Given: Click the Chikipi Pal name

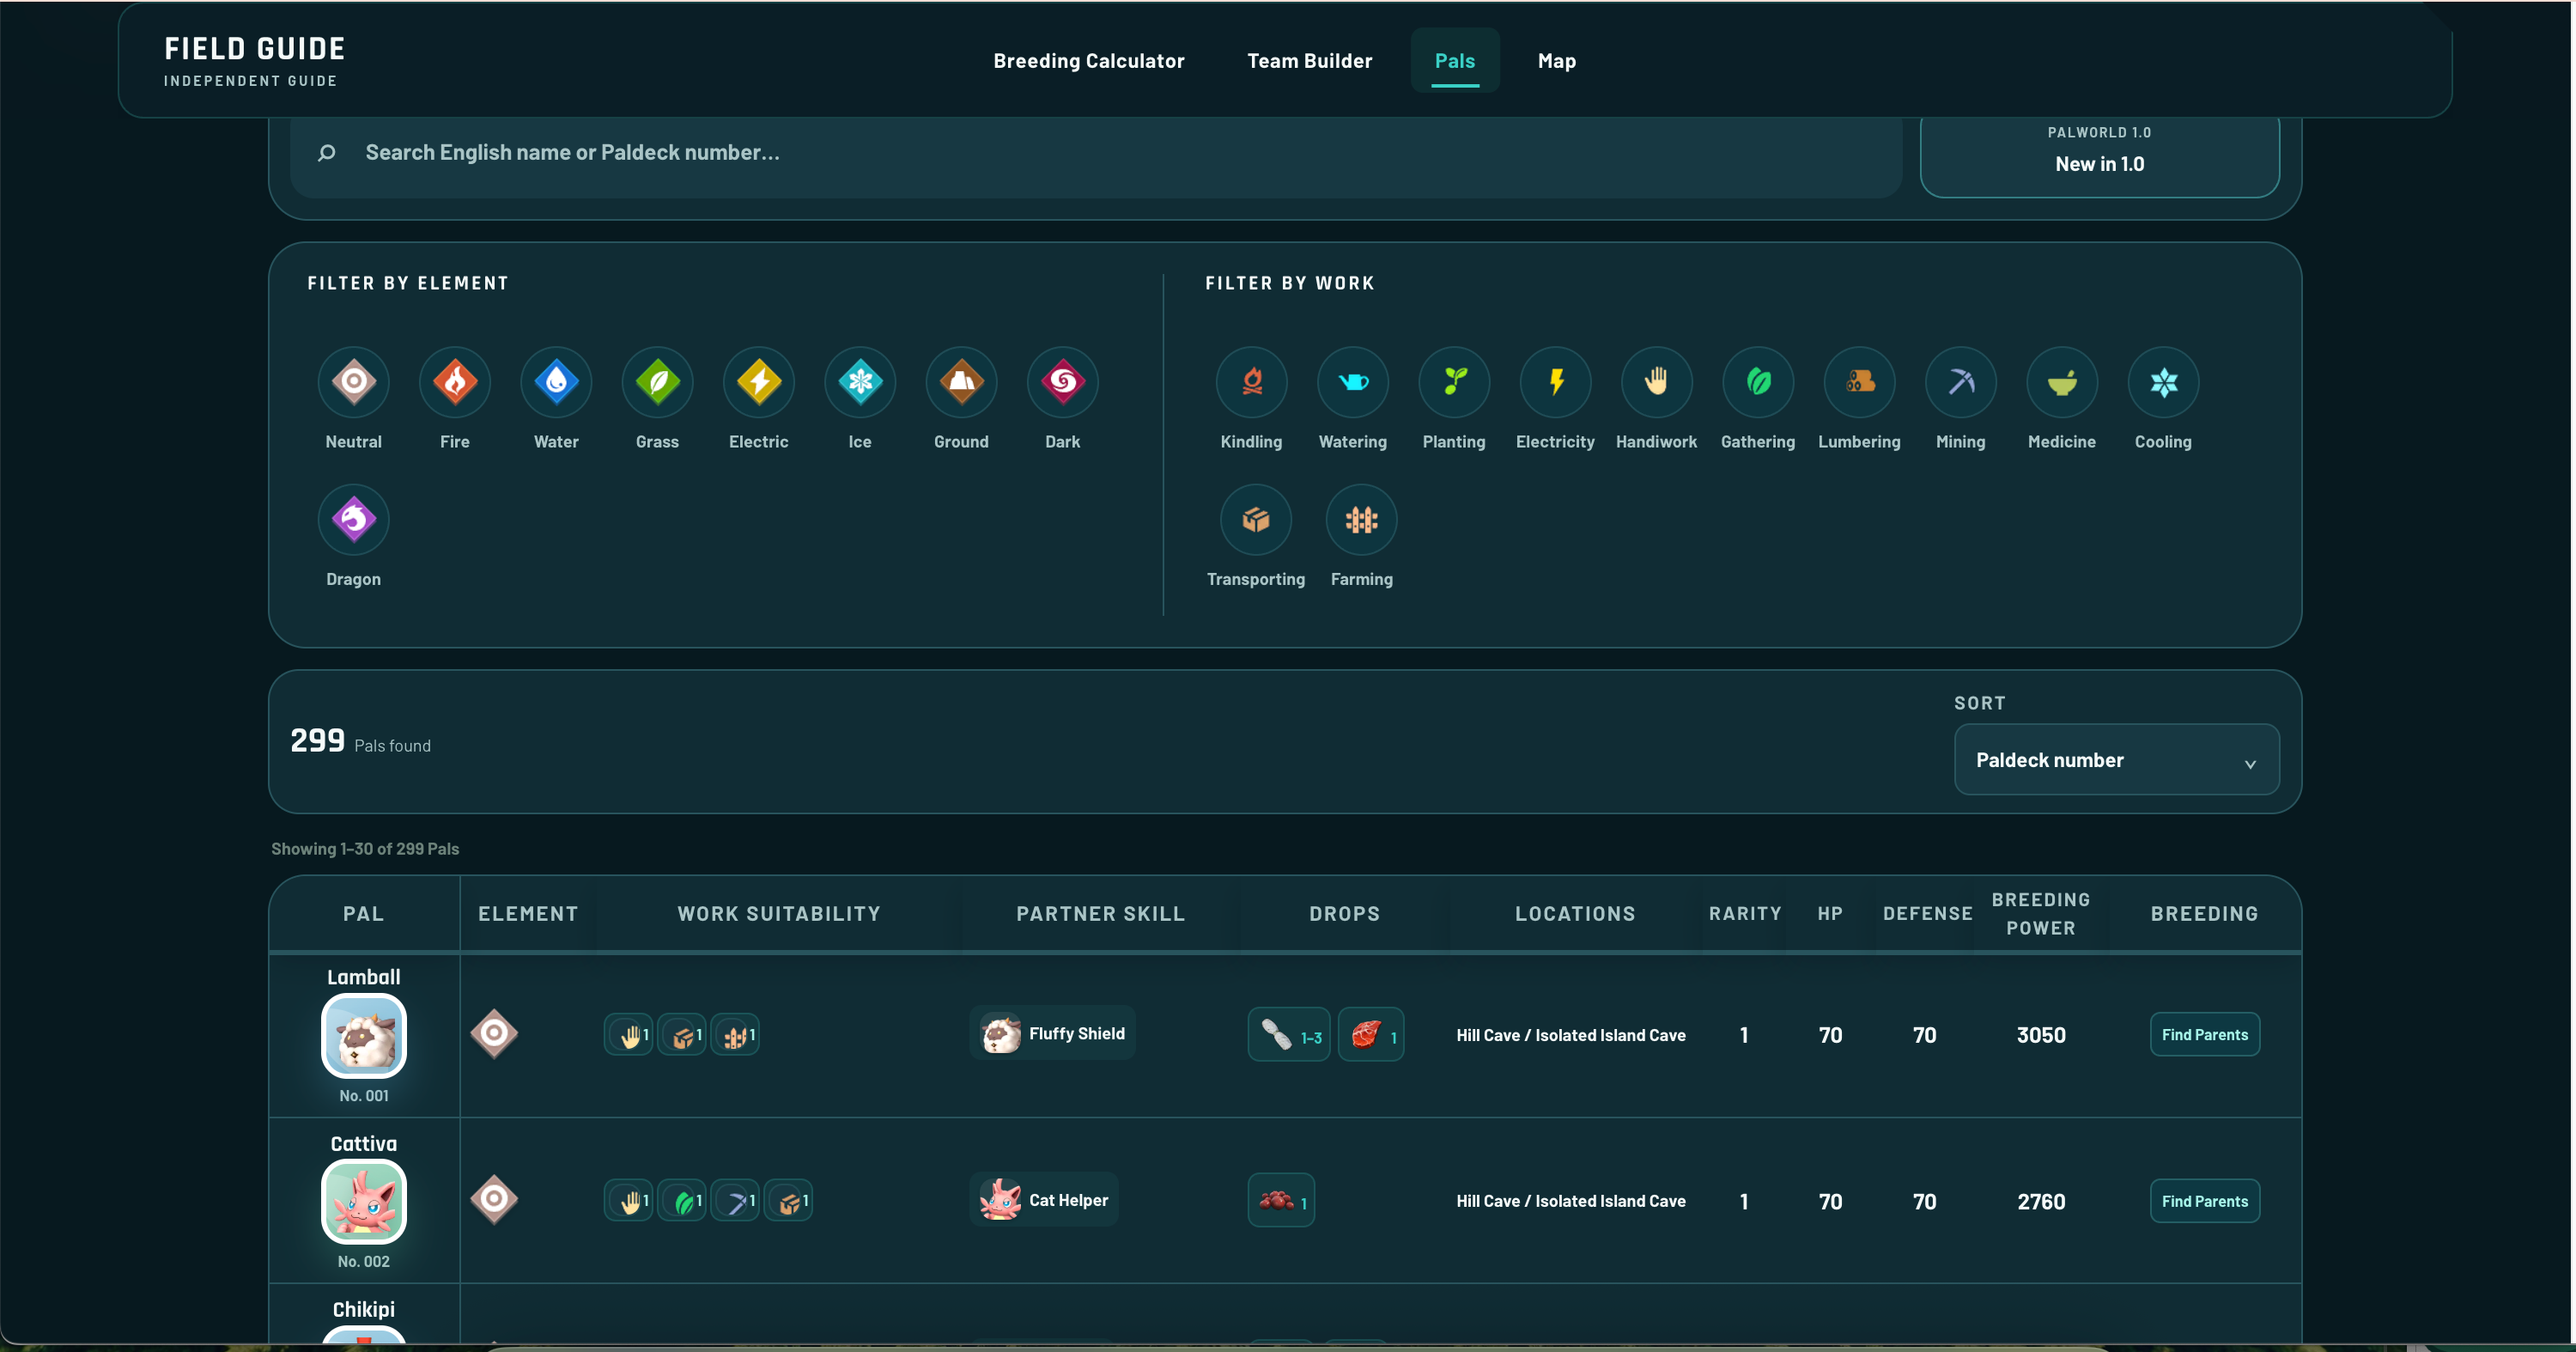Looking at the screenshot, I should 363,1309.
